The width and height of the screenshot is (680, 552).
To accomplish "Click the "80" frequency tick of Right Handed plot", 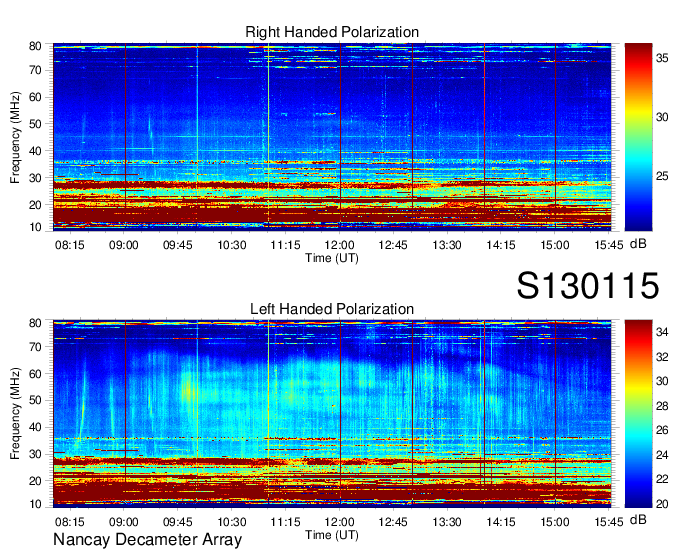I will click(35, 46).
